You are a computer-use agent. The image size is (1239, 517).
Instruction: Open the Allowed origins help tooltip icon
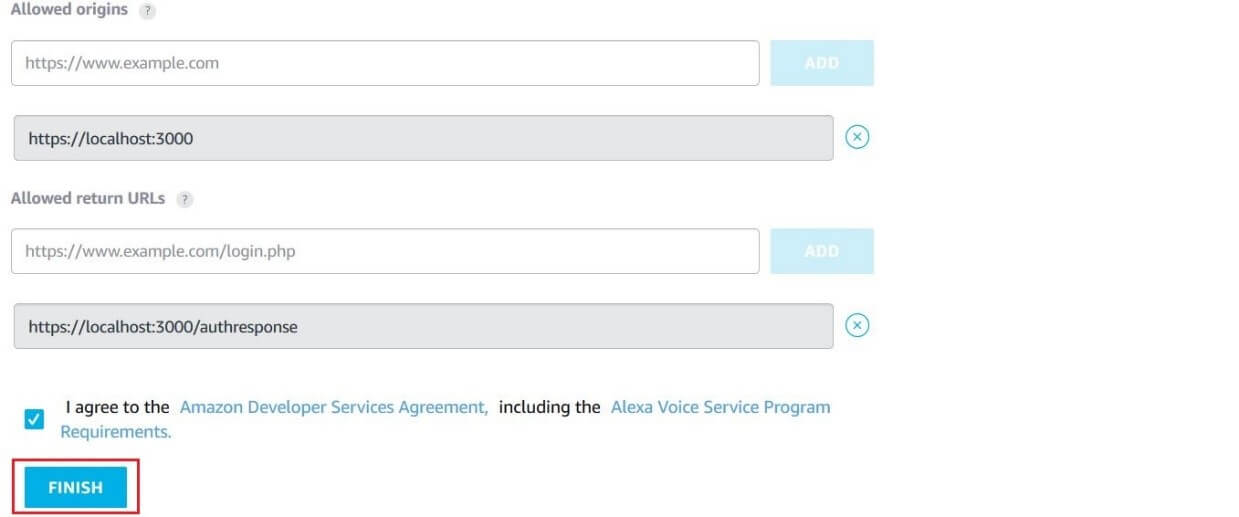[x=149, y=9]
